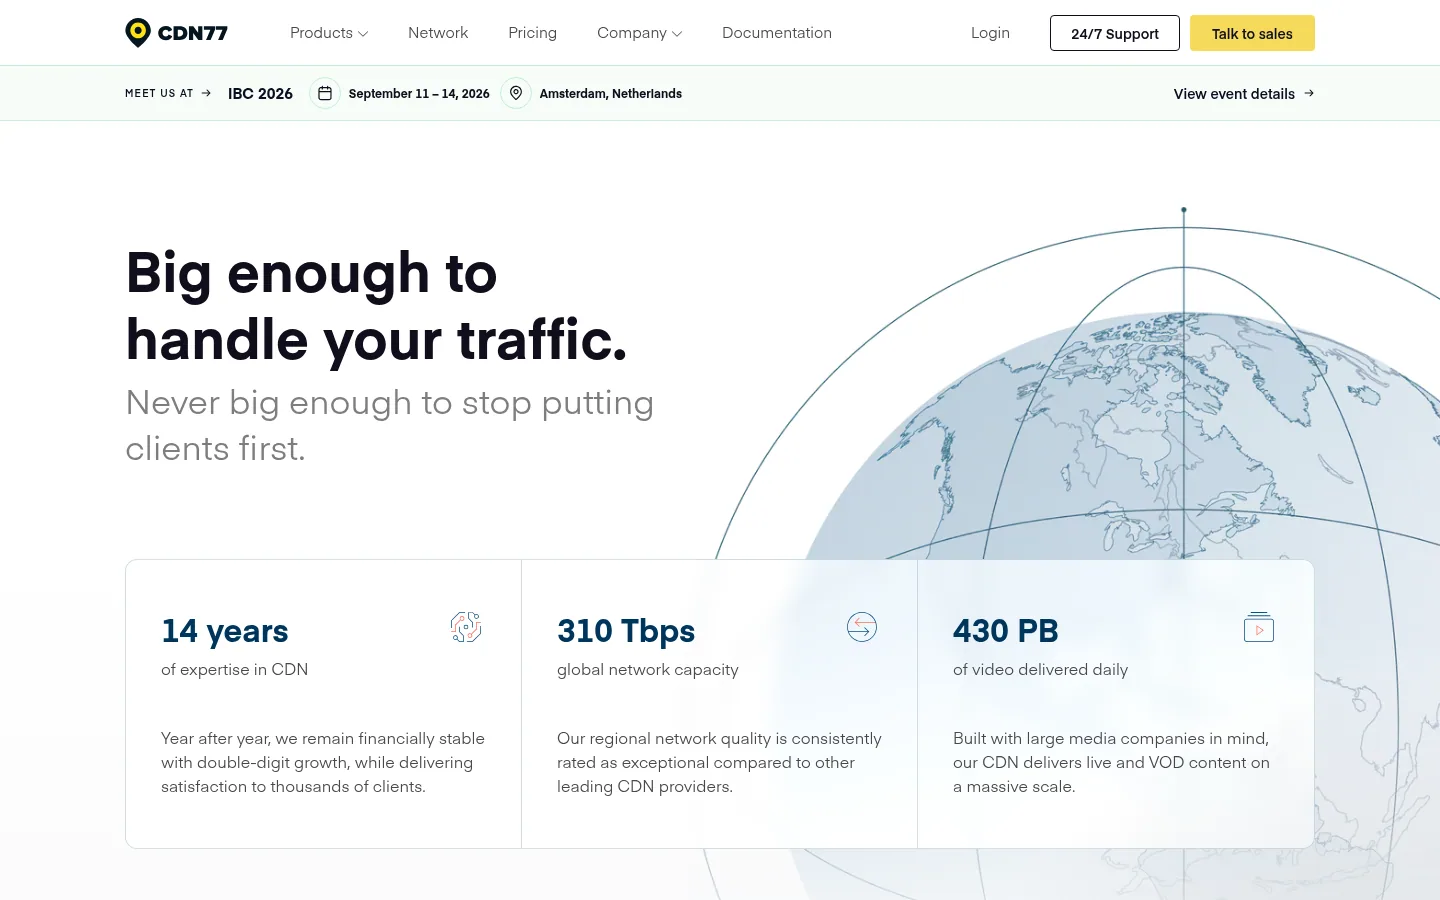This screenshot has width=1440, height=900.
Task: Click the transfer arrows icon in the 310 Tbps card
Action: (862, 627)
